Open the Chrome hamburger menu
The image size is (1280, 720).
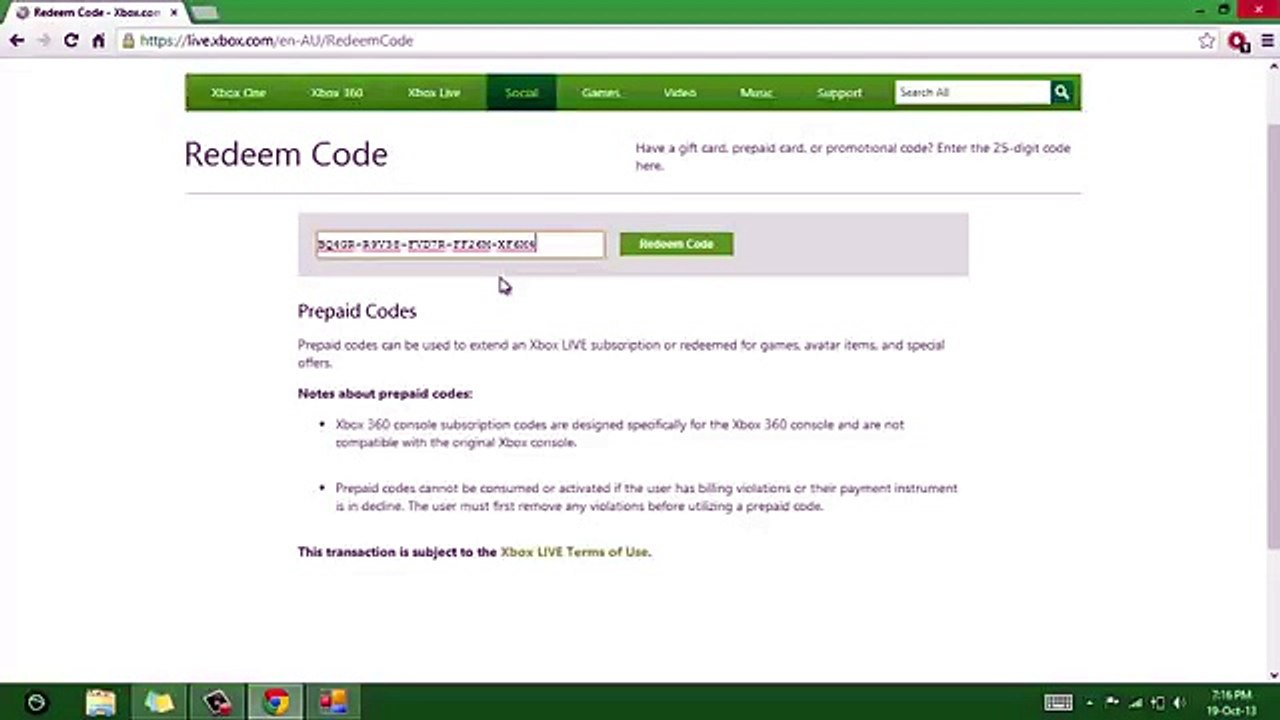[x=1267, y=41]
